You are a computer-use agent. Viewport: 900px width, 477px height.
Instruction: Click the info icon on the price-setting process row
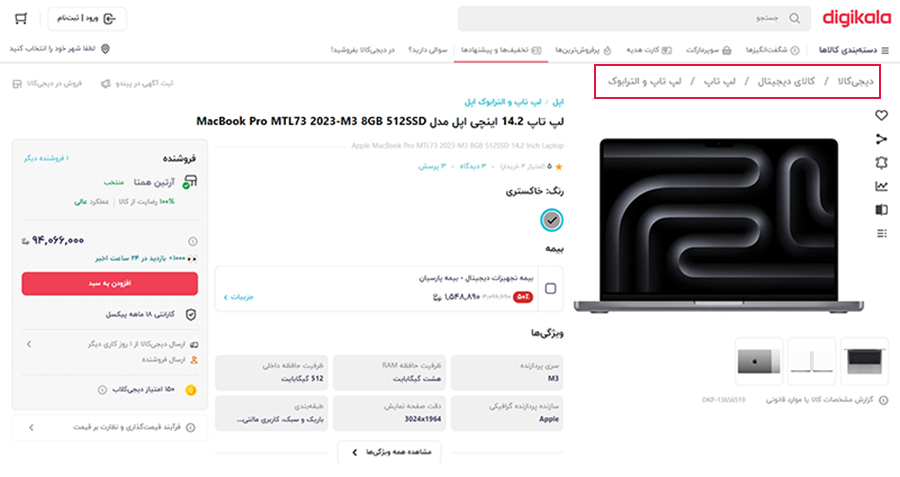click(191, 428)
